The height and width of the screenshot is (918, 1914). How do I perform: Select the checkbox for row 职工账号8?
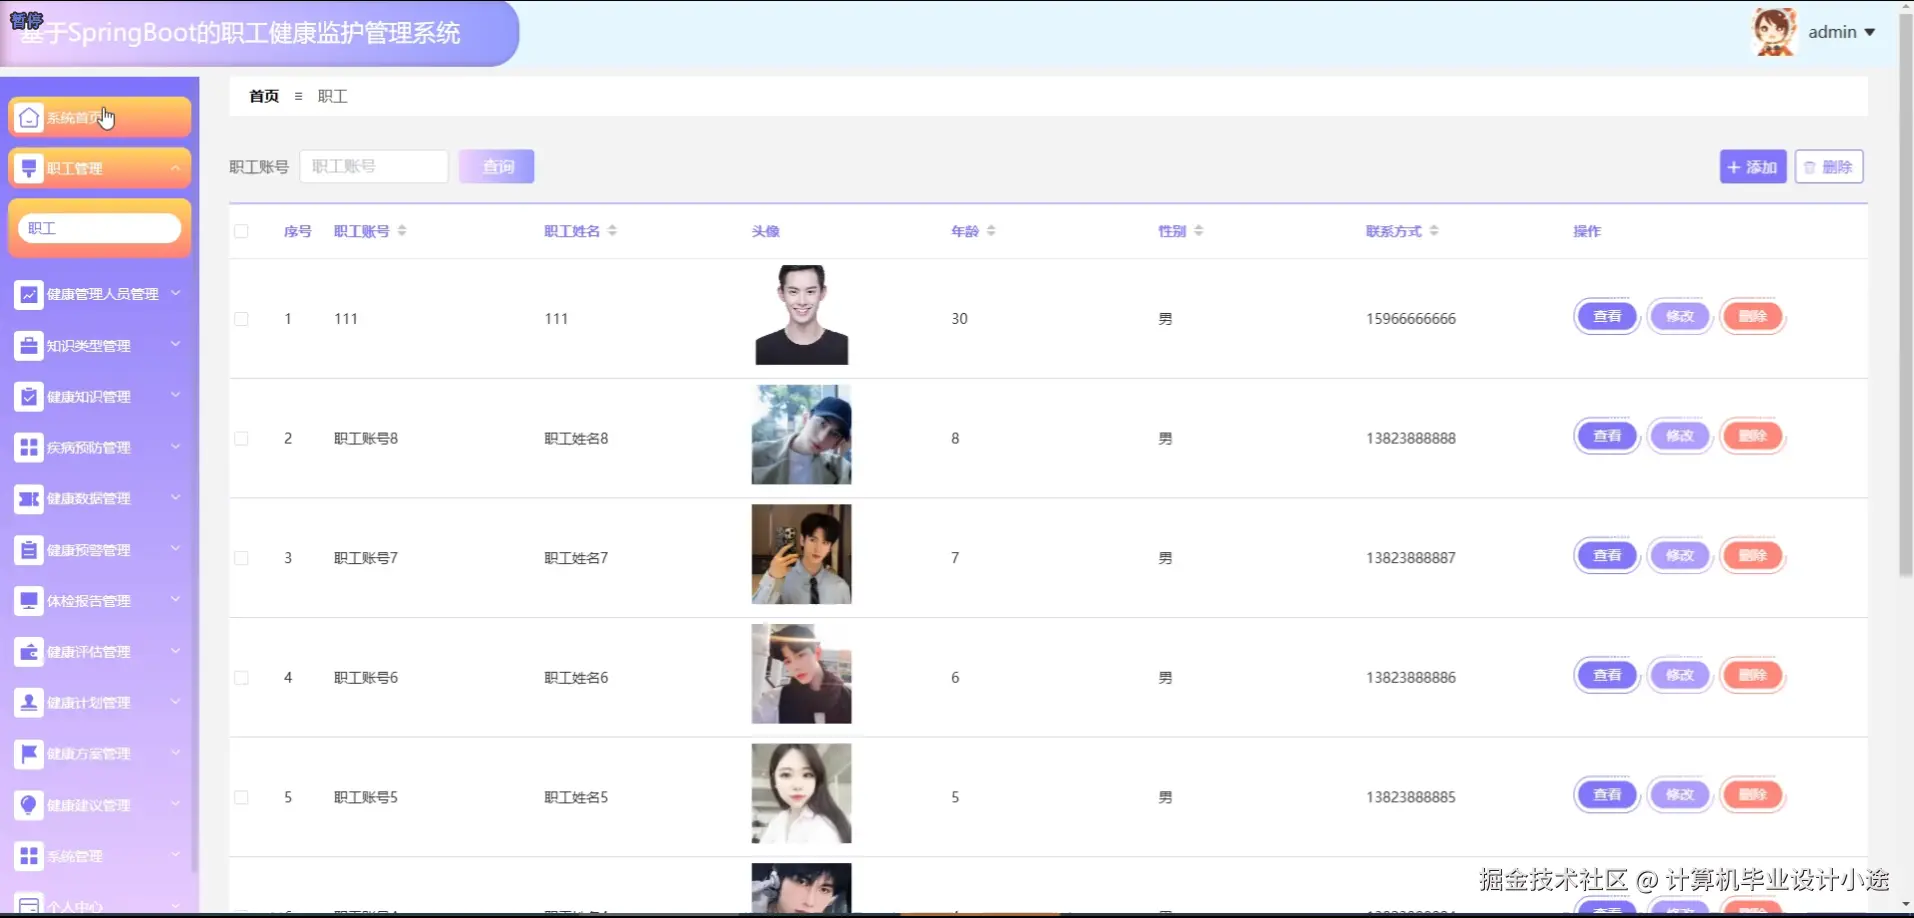point(241,438)
